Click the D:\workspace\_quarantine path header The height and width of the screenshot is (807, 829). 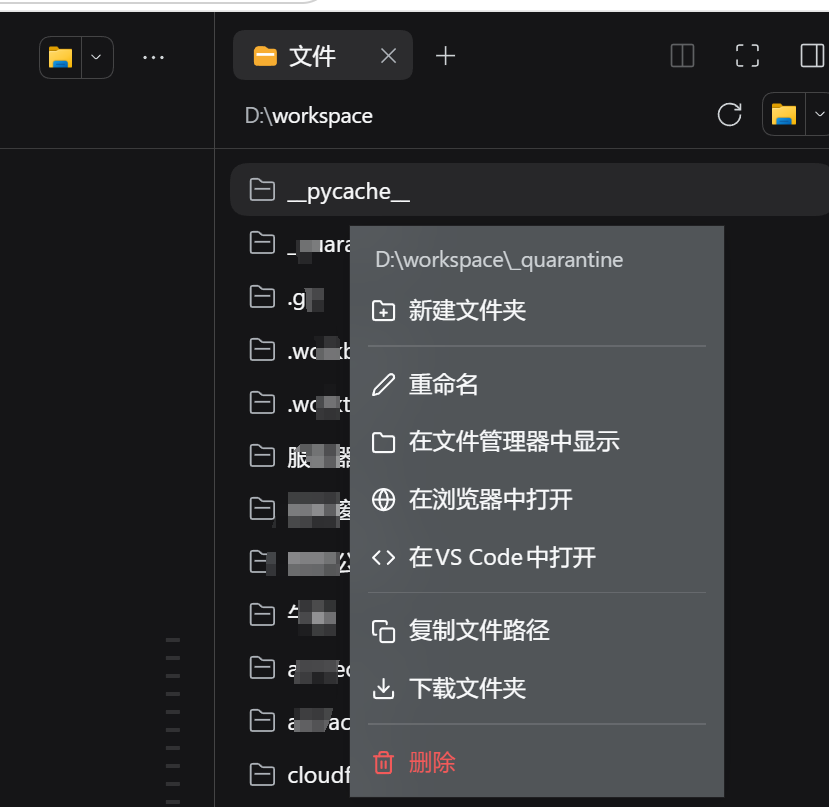pyautogui.click(x=499, y=260)
